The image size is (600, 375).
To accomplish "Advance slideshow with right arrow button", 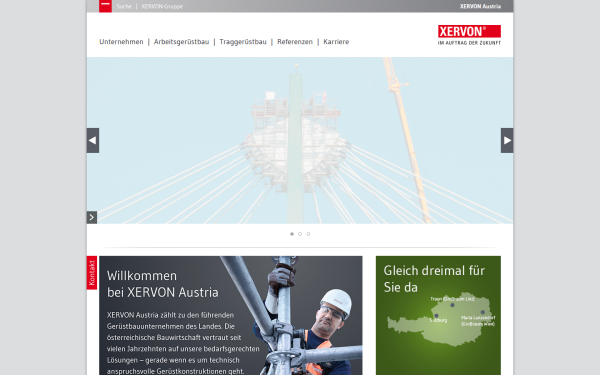I will [507, 140].
